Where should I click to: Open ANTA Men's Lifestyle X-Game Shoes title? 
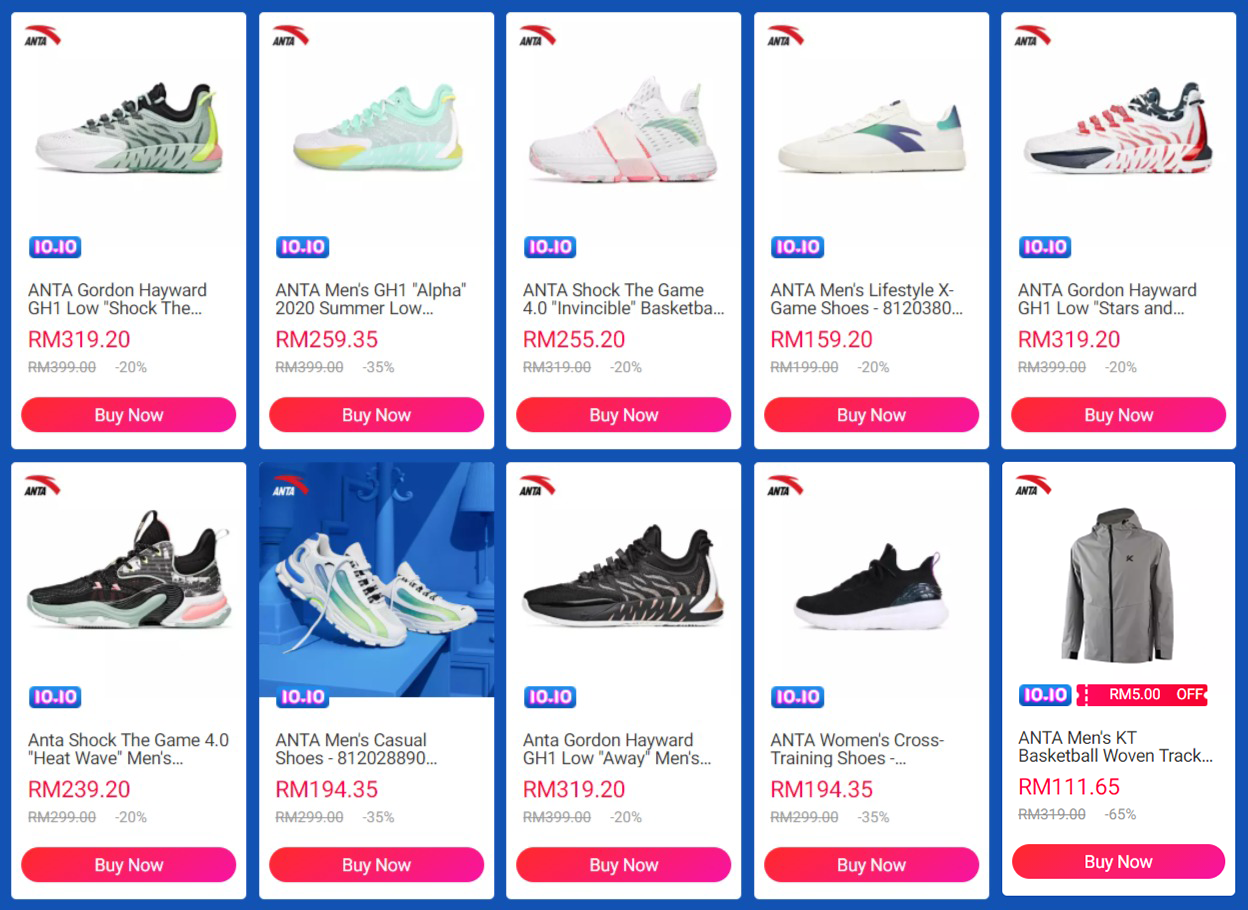[866, 299]
